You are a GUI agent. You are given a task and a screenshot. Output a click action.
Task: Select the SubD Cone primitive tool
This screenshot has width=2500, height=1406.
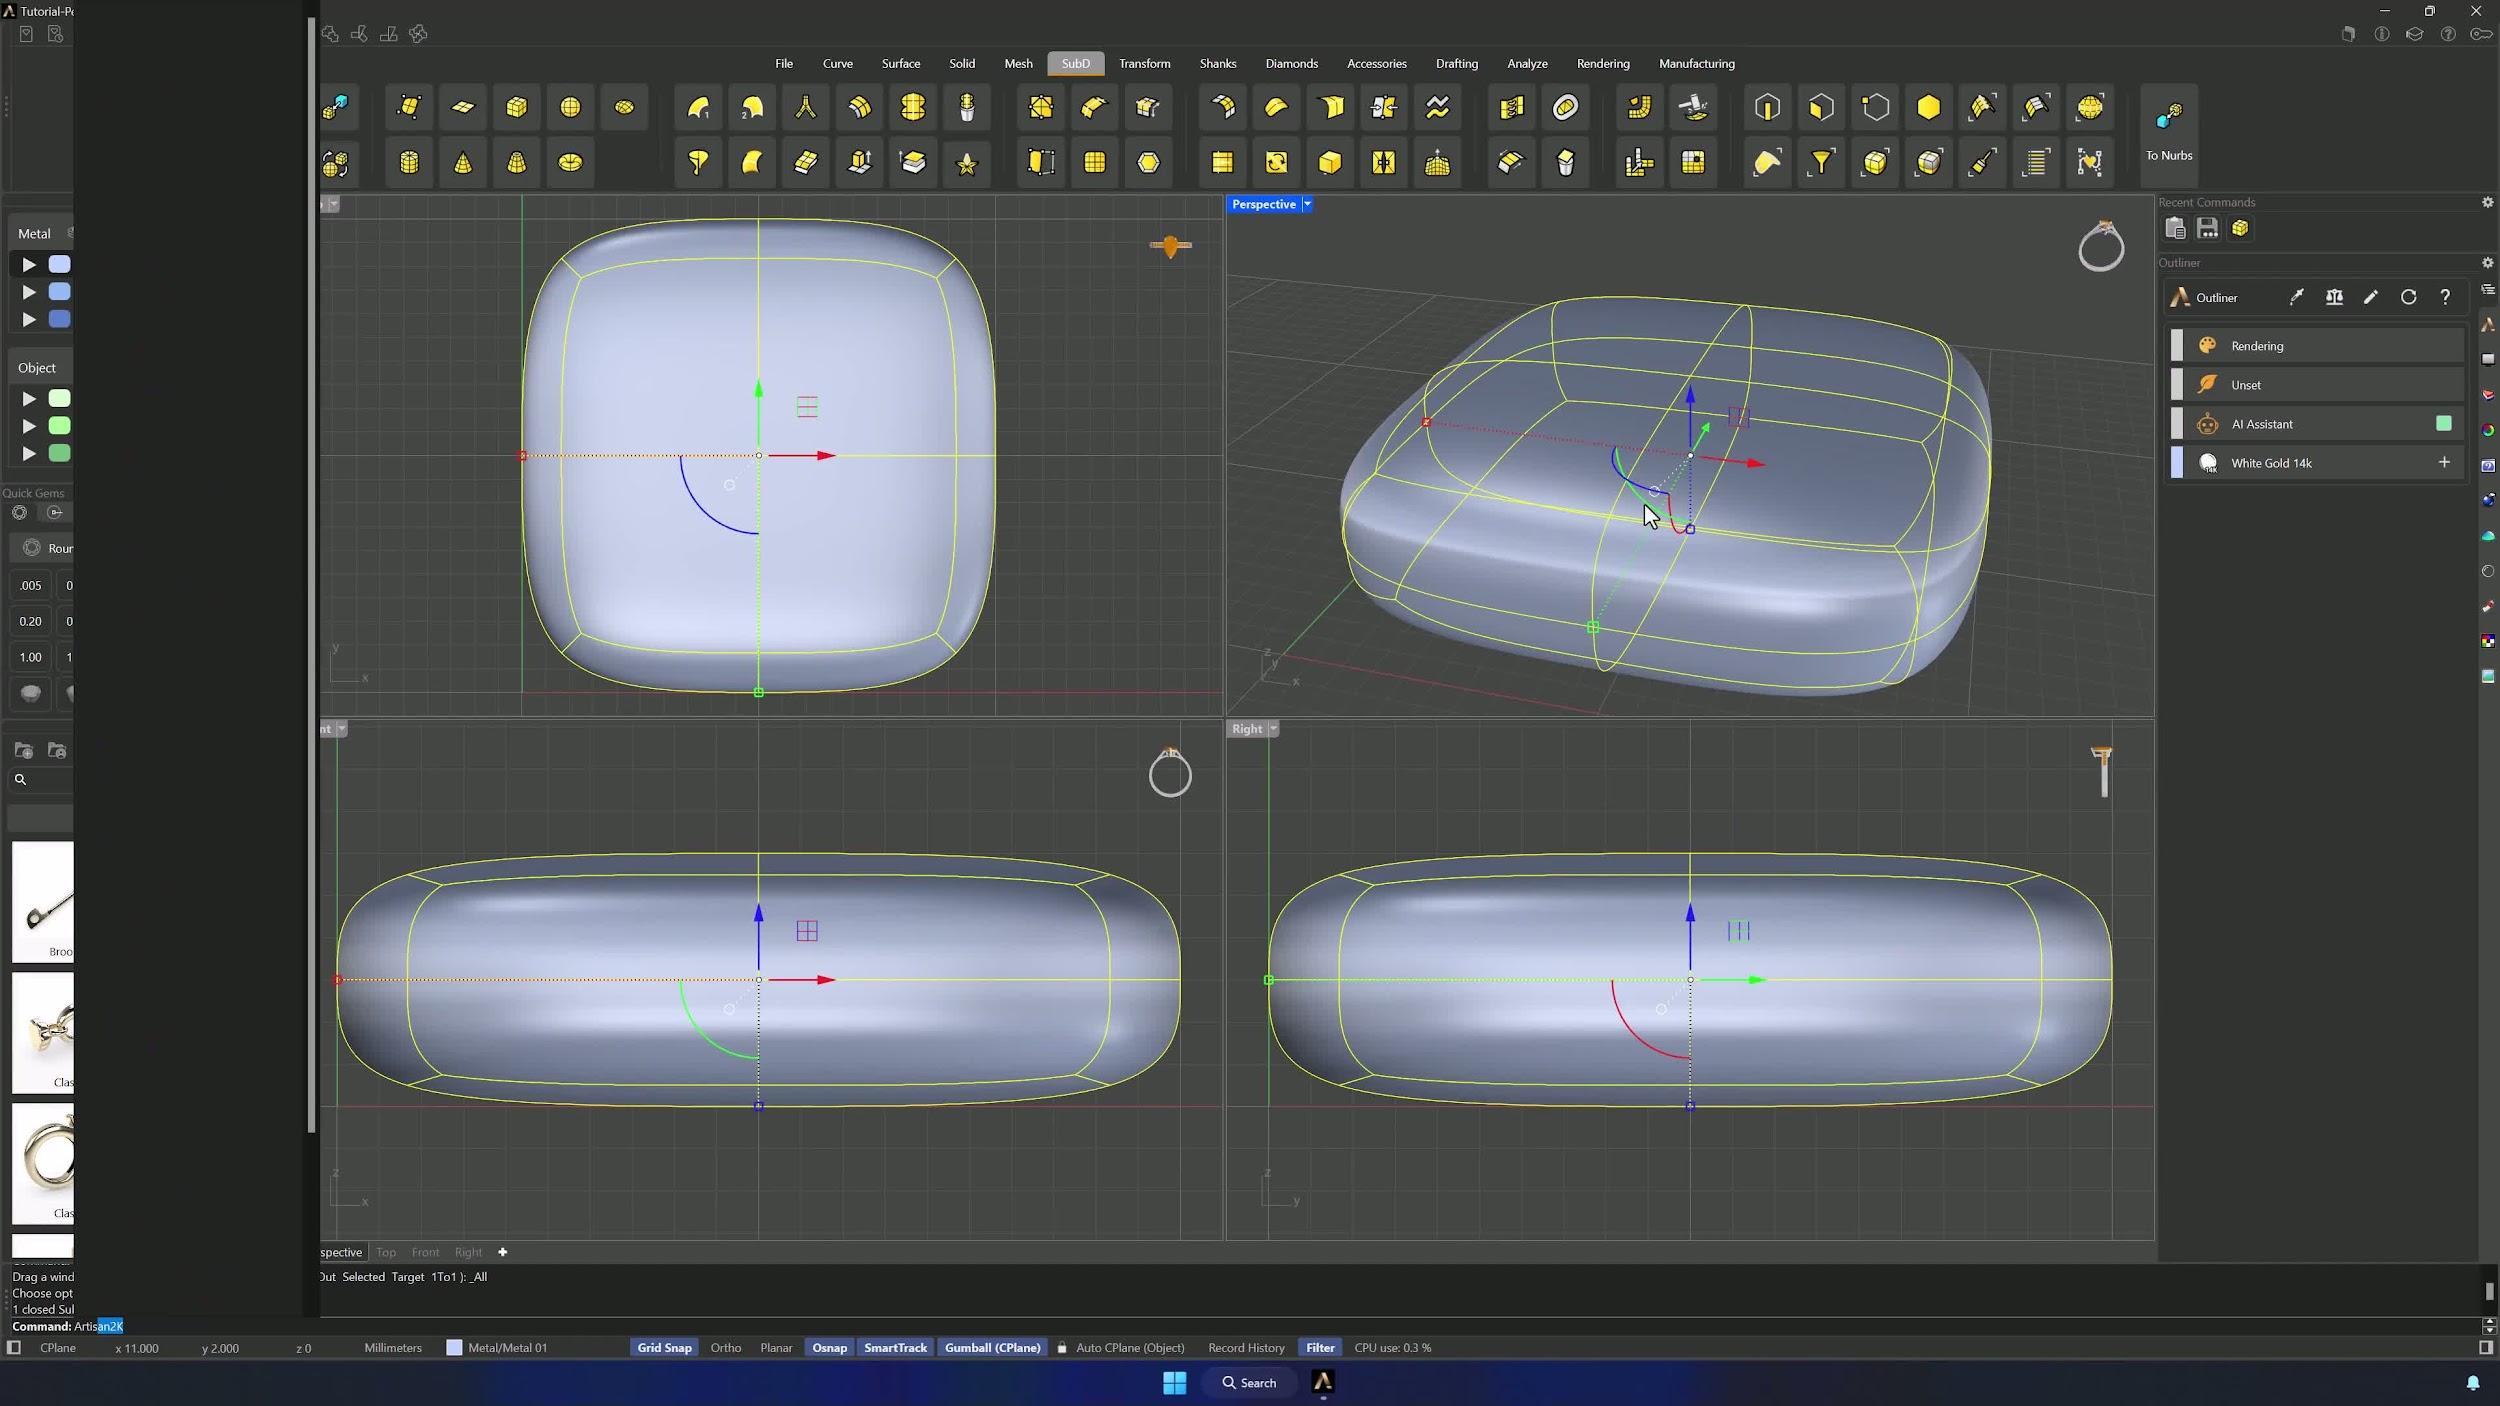coord(463,162)
